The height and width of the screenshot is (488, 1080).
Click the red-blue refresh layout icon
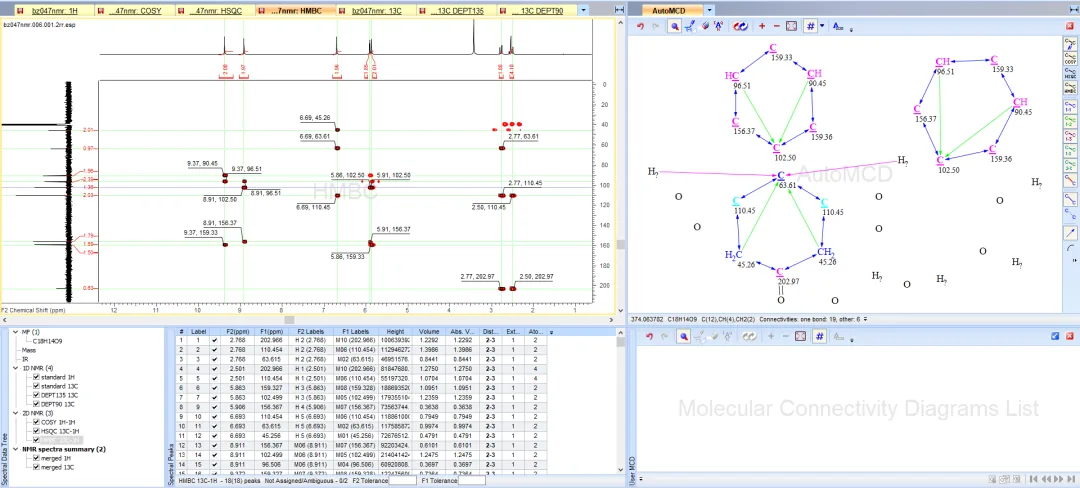pyautogui.click(x=740, y=26)
